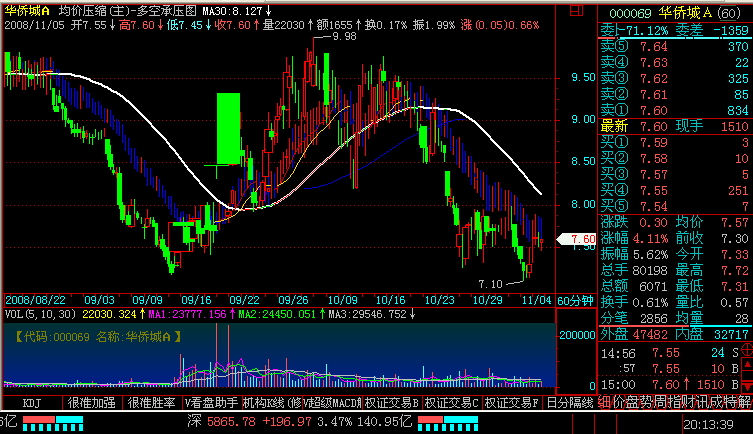Click the 2008/08/22 start date on axis
753x434 pixels.
point(35,301)
